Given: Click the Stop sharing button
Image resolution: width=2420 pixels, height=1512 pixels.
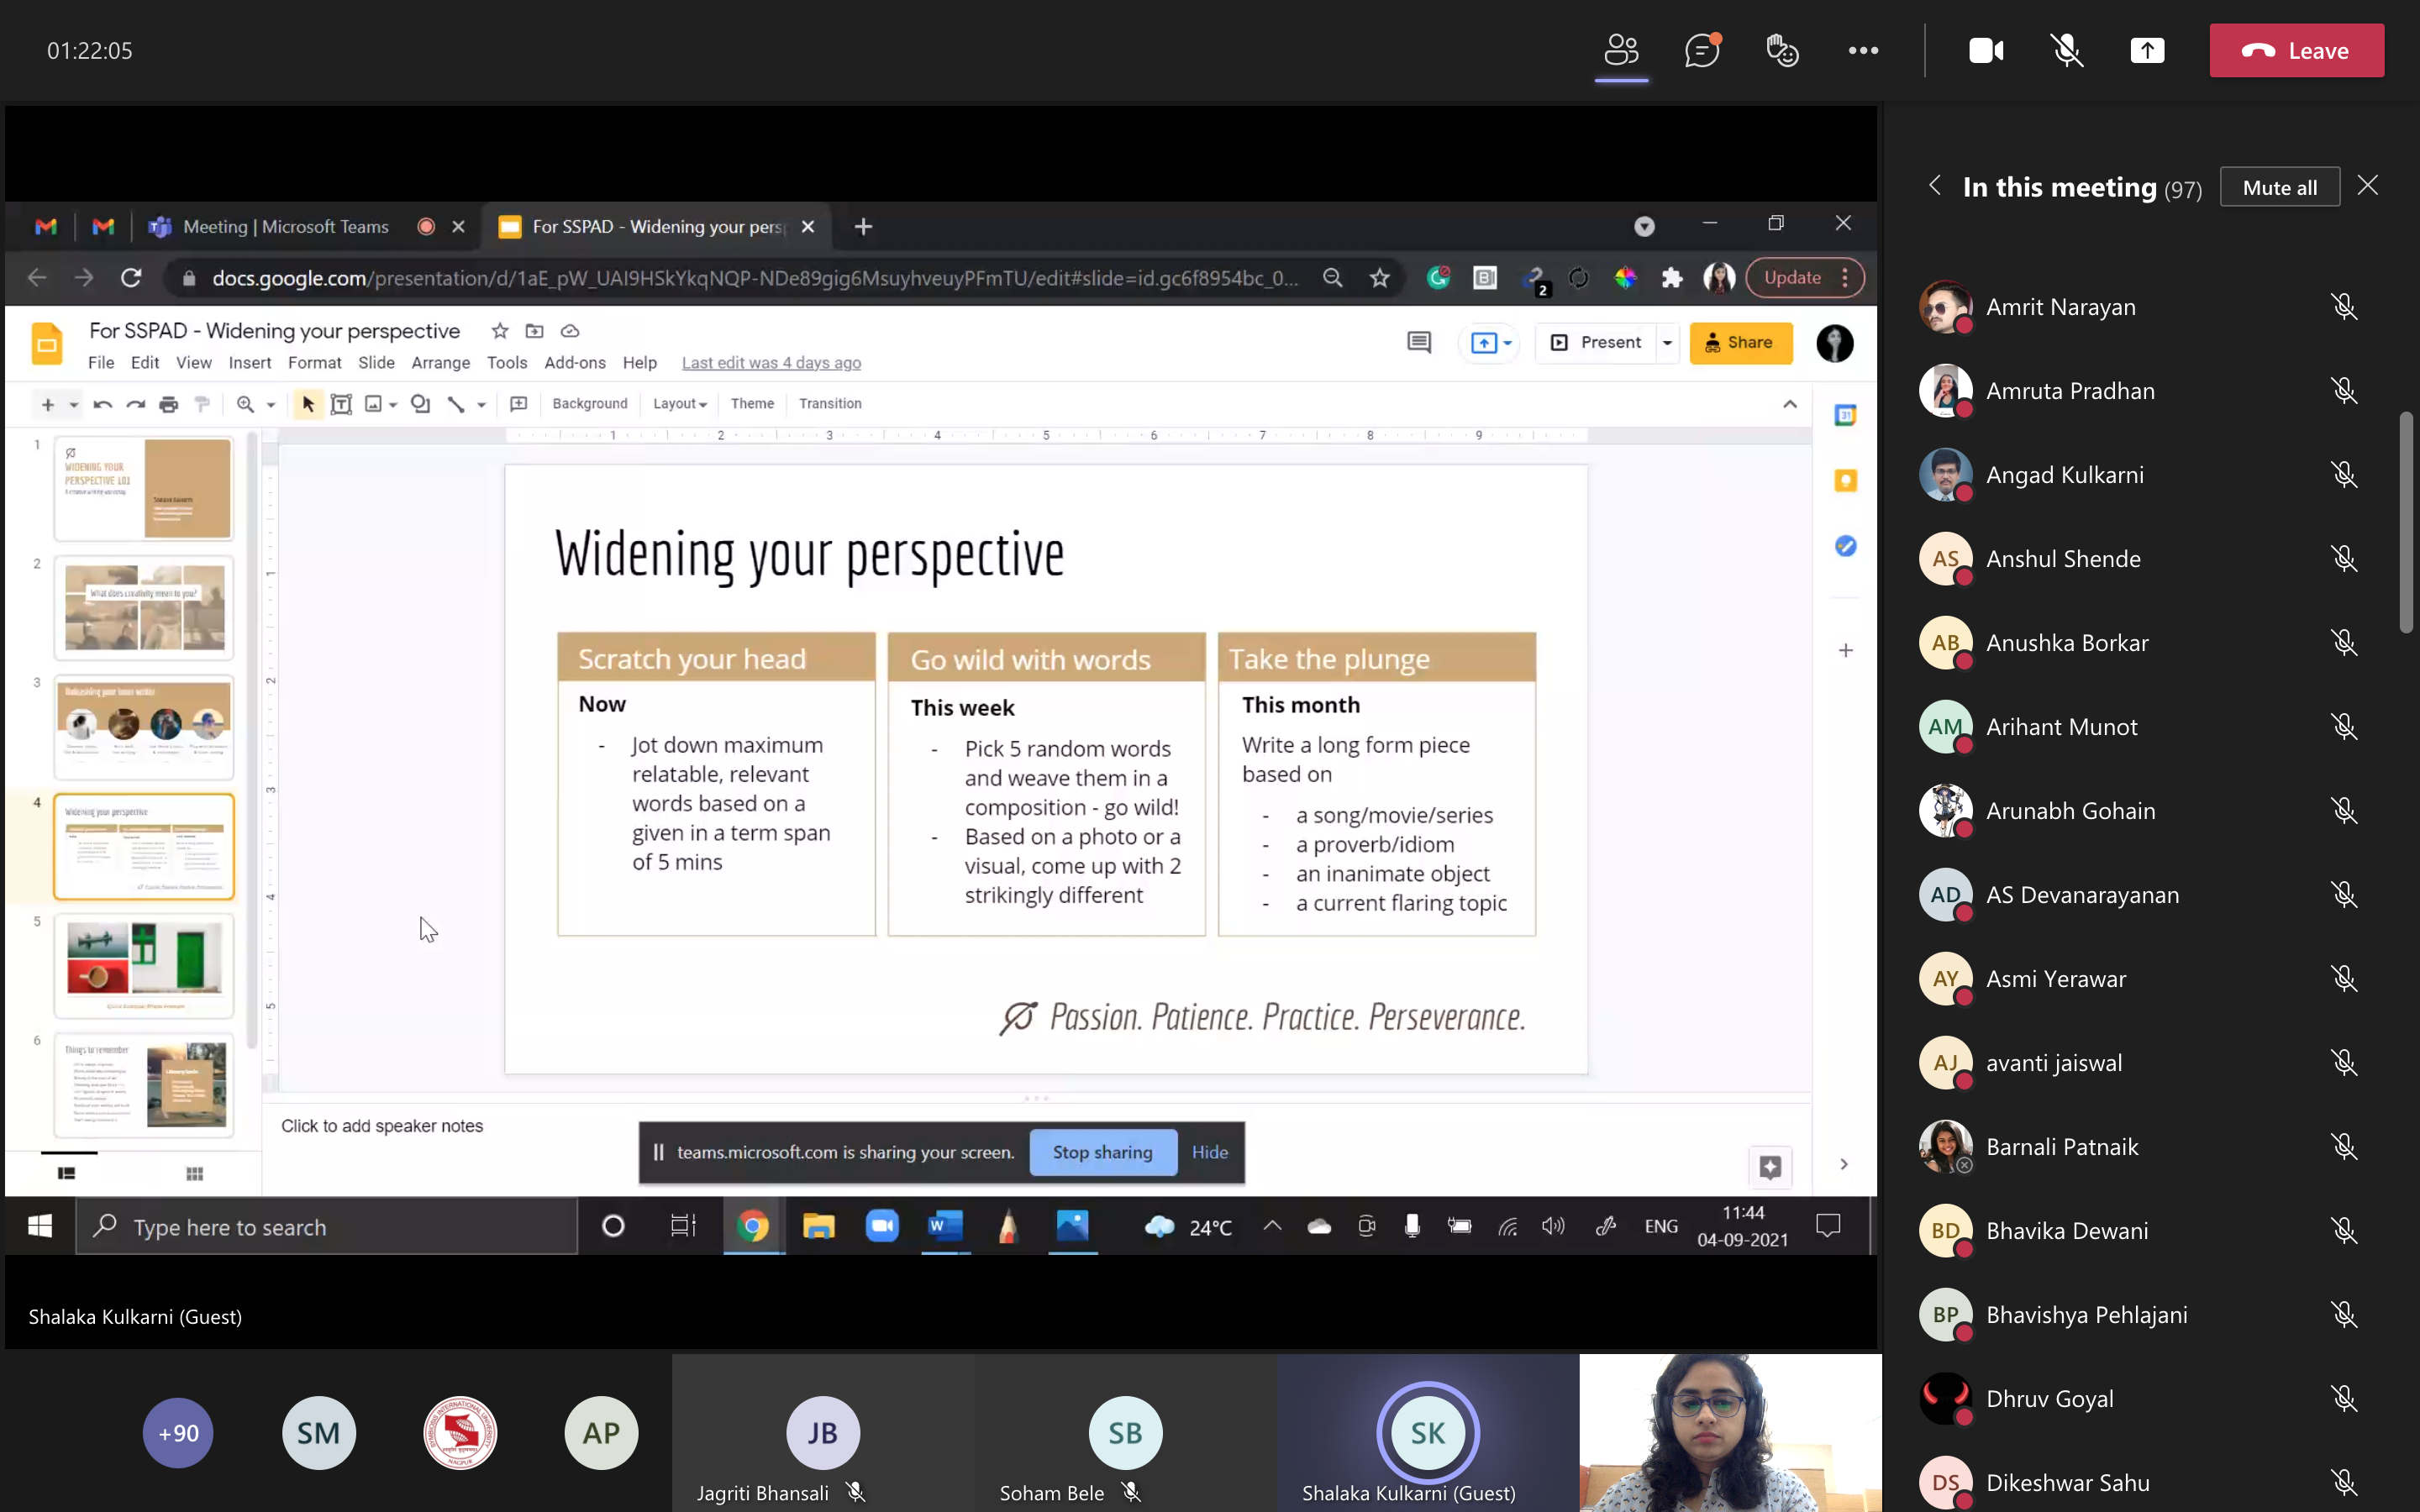Looking at the screenshot, I should click(x=1102, y=1152).
